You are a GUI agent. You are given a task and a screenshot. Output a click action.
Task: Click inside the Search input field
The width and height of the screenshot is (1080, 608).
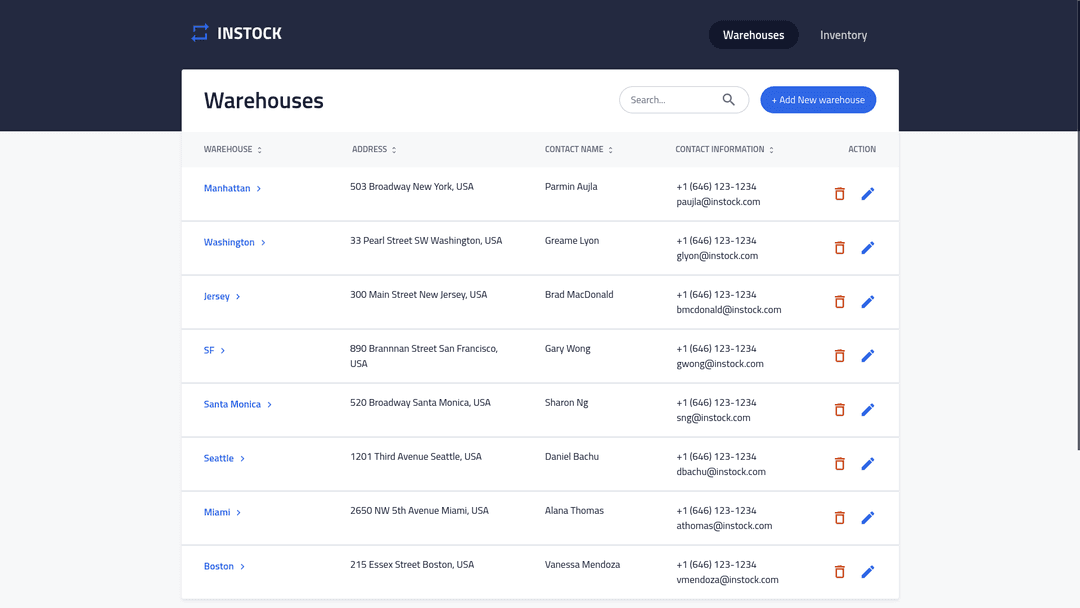(x=670, y=99)
